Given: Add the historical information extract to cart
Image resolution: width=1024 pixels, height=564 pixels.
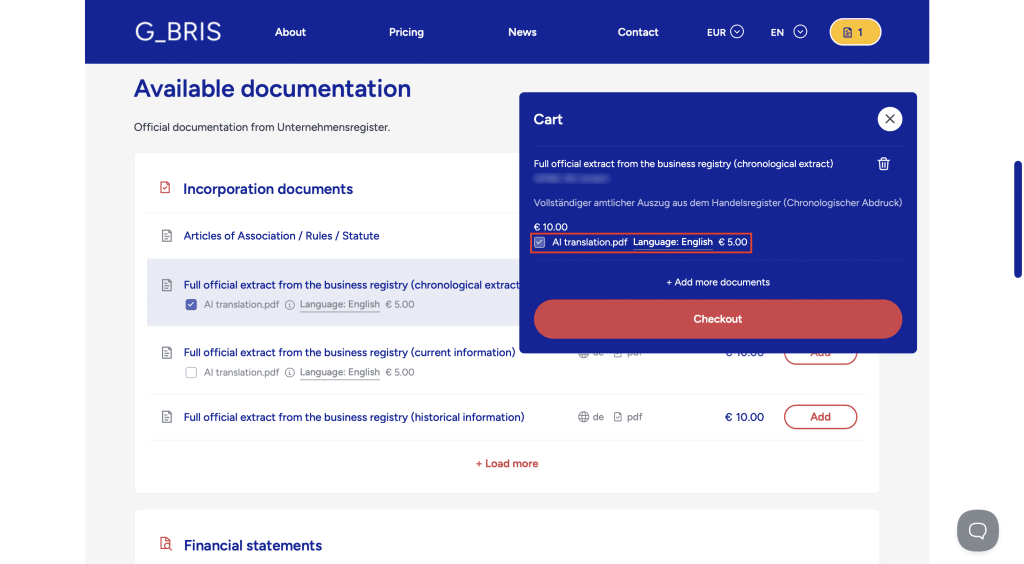Looking at the screenshot, I should (820, 417).
